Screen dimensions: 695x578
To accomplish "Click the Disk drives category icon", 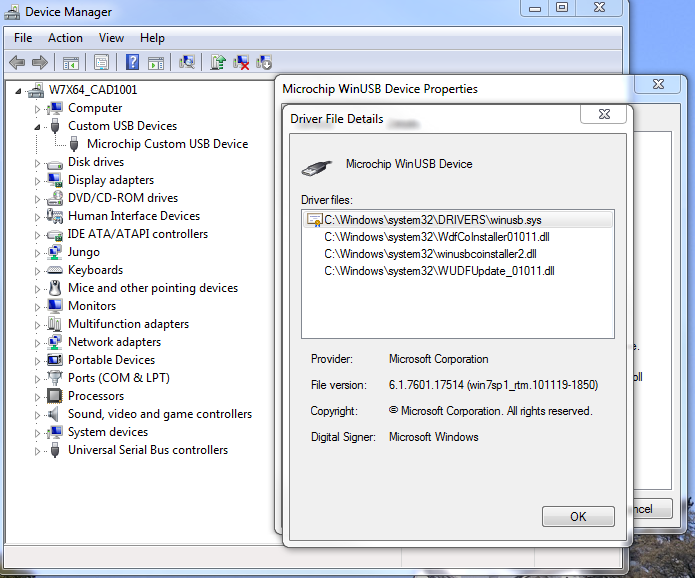I will (55, 164).
